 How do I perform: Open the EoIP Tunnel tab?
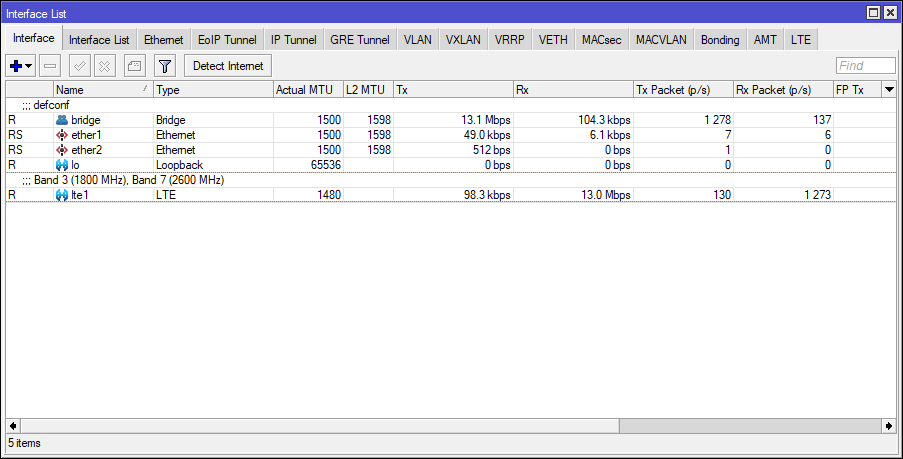(227, 40)
